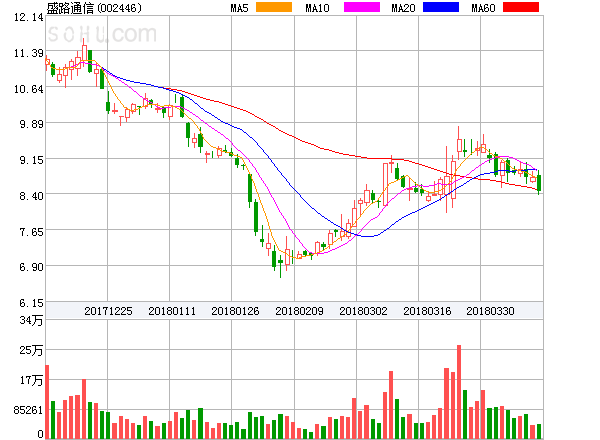The image size is (600, 440).
Task: Click the red MA60 legend swatch
Action: [x=521, y=7]
